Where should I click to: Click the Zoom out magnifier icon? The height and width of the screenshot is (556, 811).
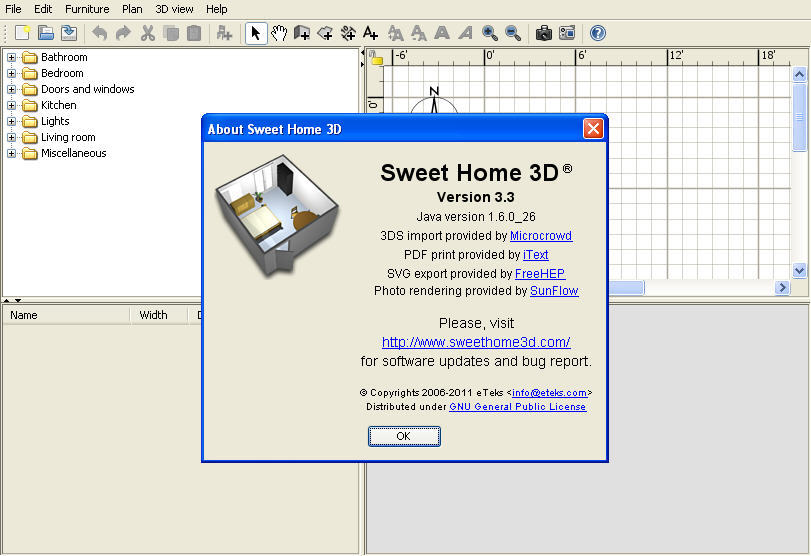pyautogui.click(x=513, y=33)
